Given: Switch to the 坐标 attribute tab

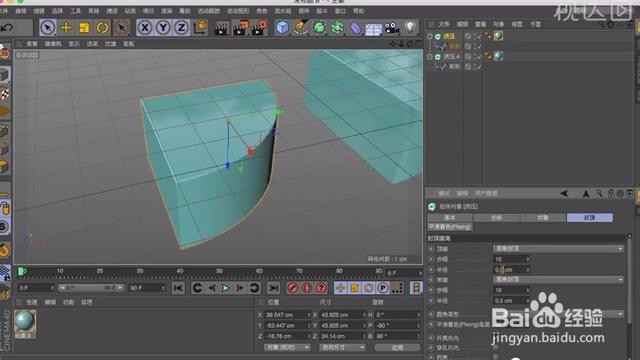Looking at the screenshot, I should (x=496, y=218).
